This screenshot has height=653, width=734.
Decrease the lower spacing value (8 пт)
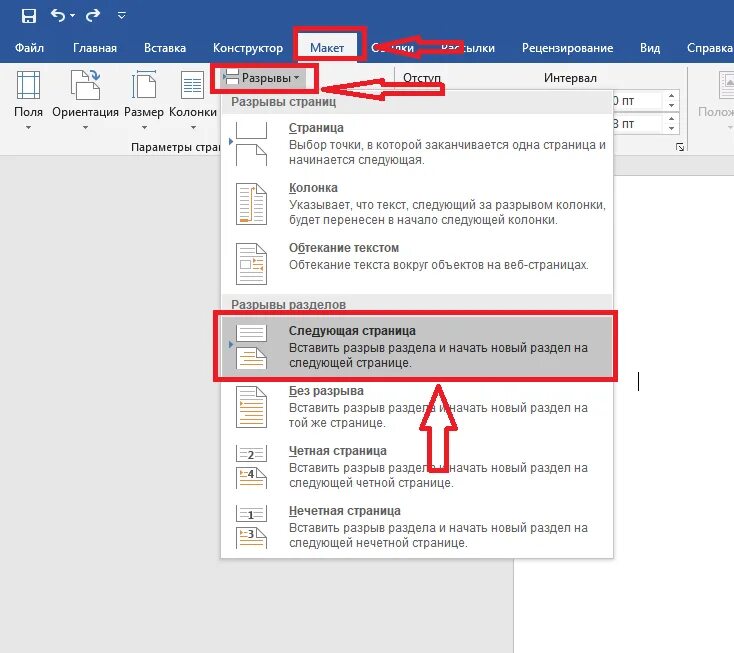coord(672,129)
